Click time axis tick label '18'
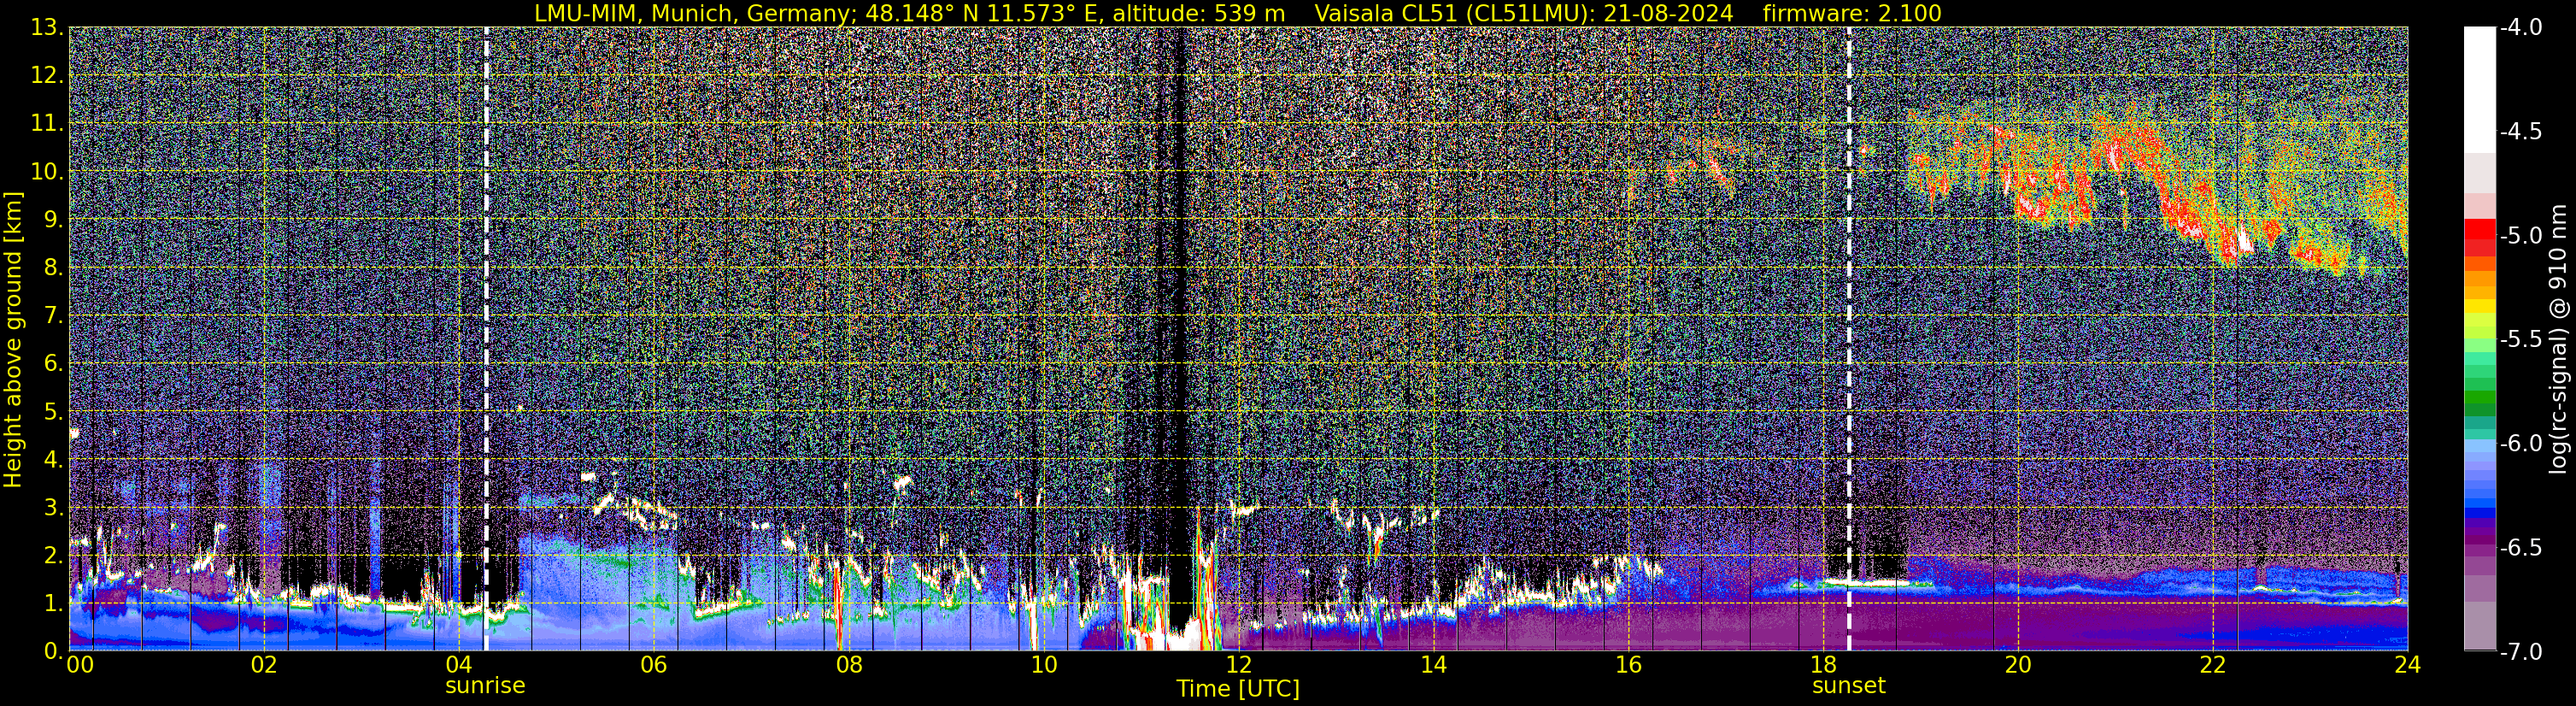 click(x=1823, y=665)
